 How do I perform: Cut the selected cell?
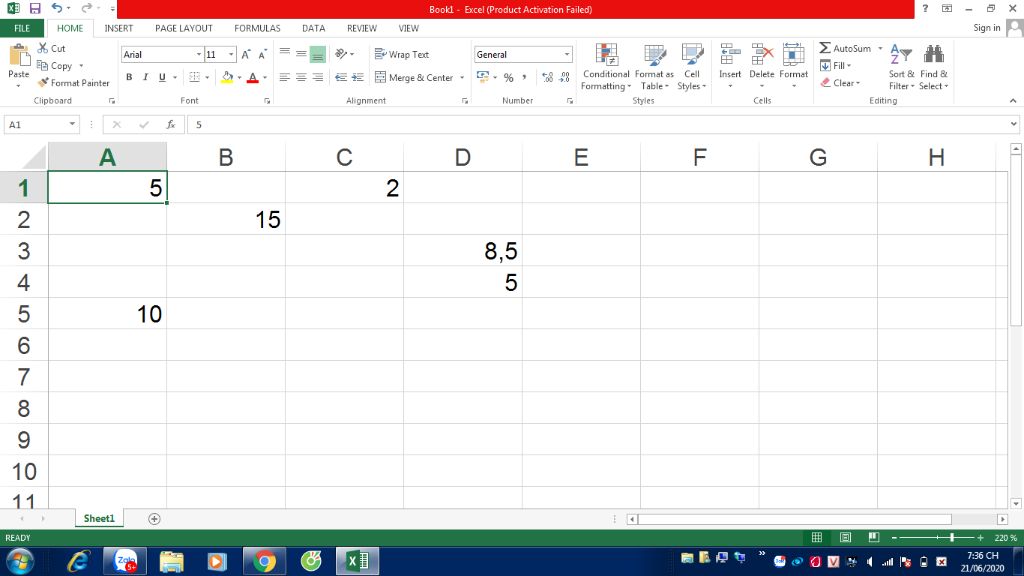click(52, 48)
